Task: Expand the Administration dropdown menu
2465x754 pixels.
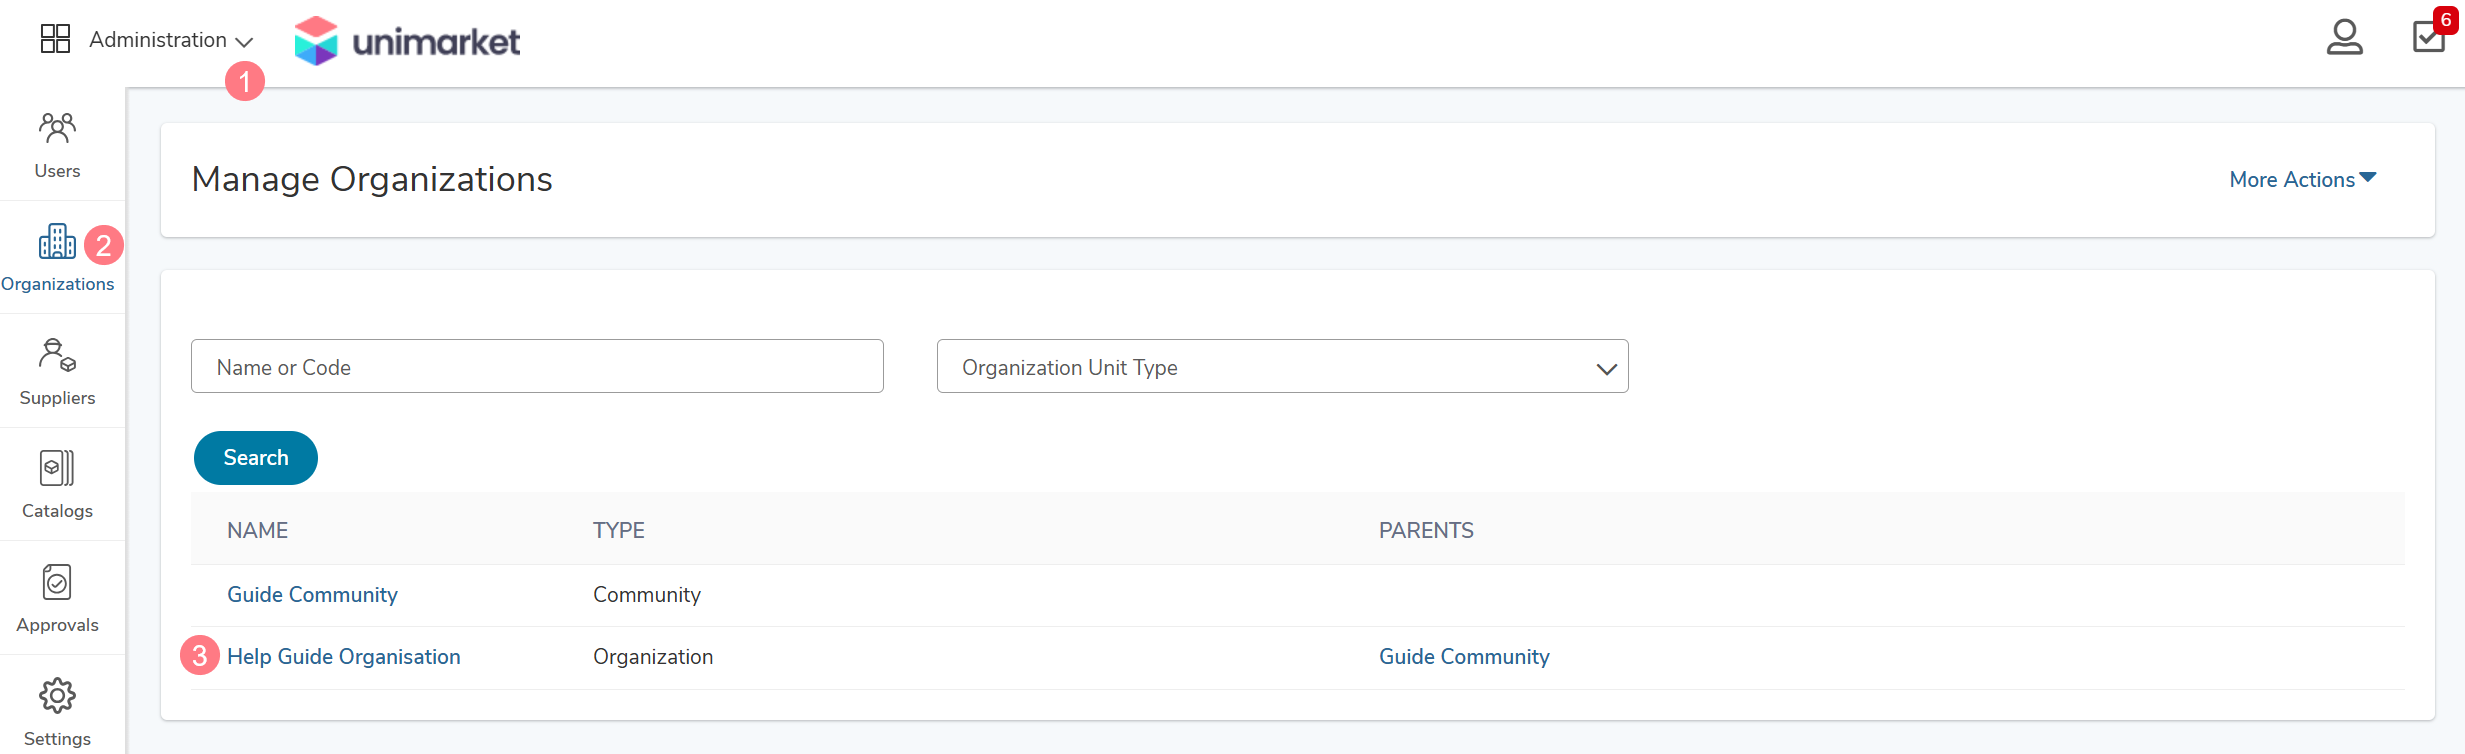Action: [171, 40]
